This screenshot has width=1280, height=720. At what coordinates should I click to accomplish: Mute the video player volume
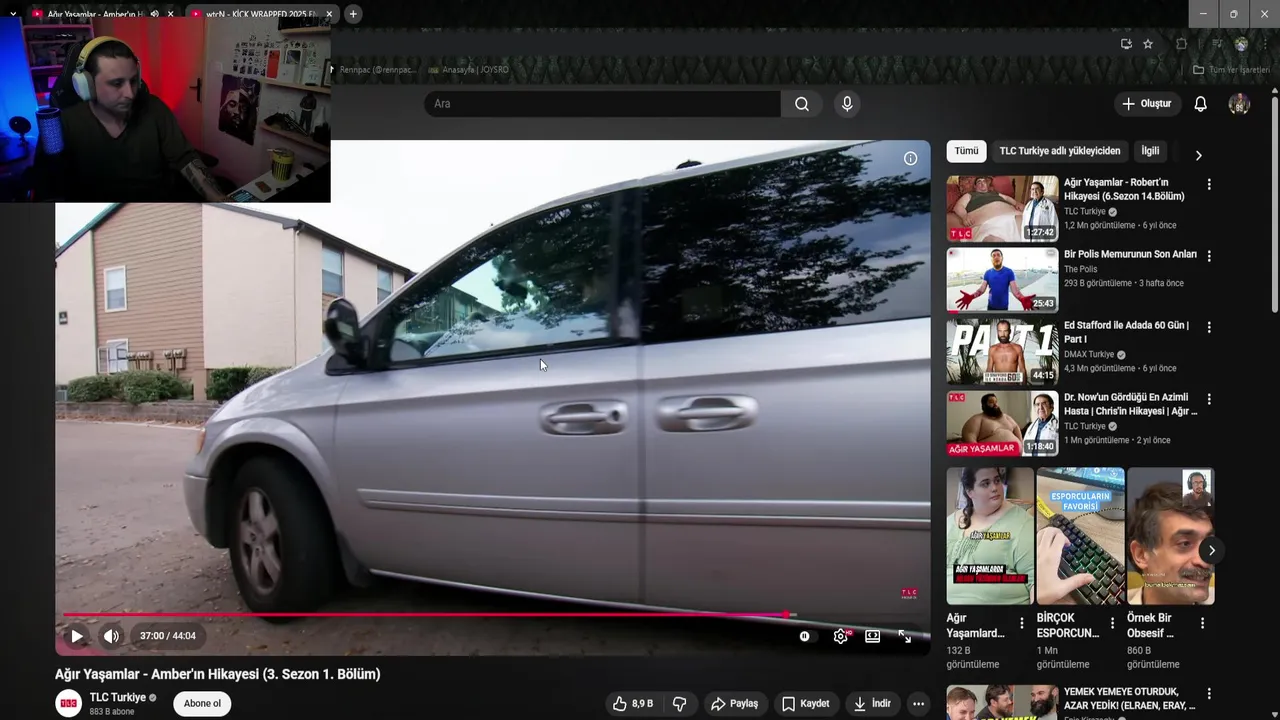point(111,636)
